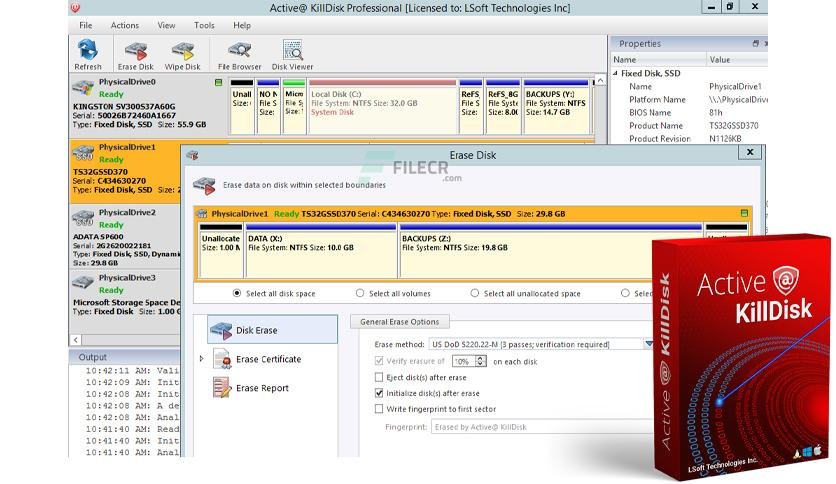
Task: Click the 'Product Revision' property row
Action: (689, 139)
